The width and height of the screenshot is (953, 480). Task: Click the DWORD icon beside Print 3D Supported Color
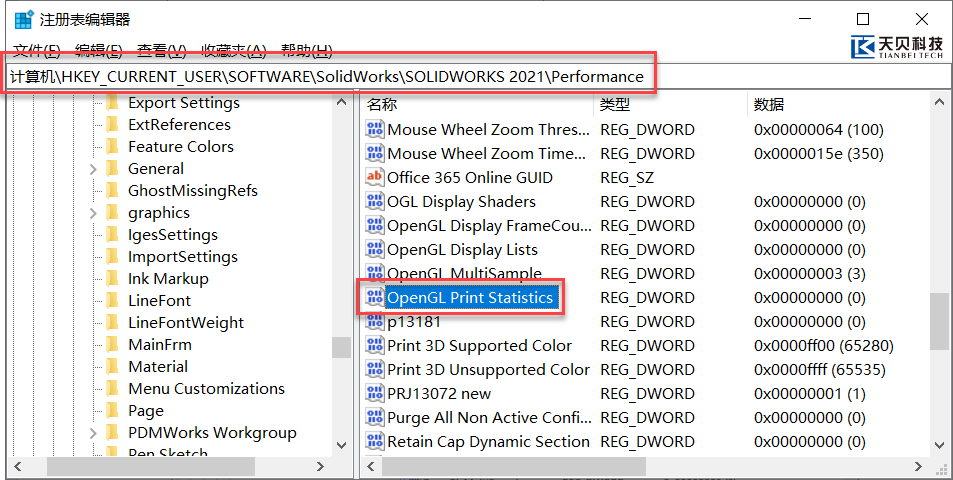(374, 346)
